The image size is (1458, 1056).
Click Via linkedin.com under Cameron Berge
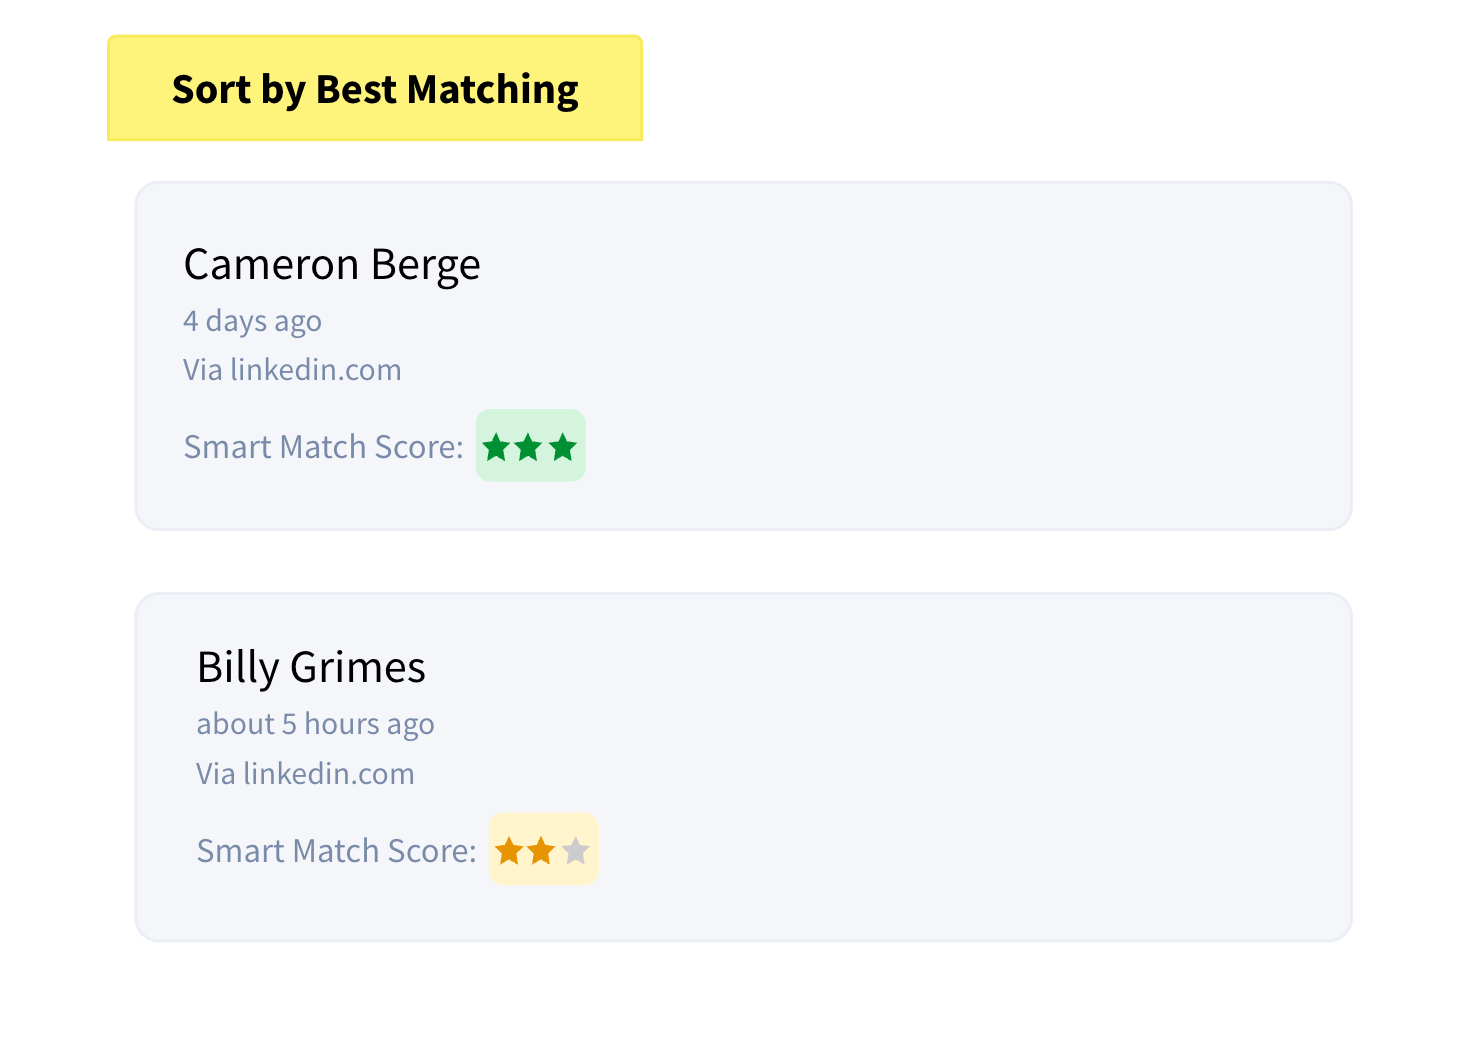click(292, 370)
